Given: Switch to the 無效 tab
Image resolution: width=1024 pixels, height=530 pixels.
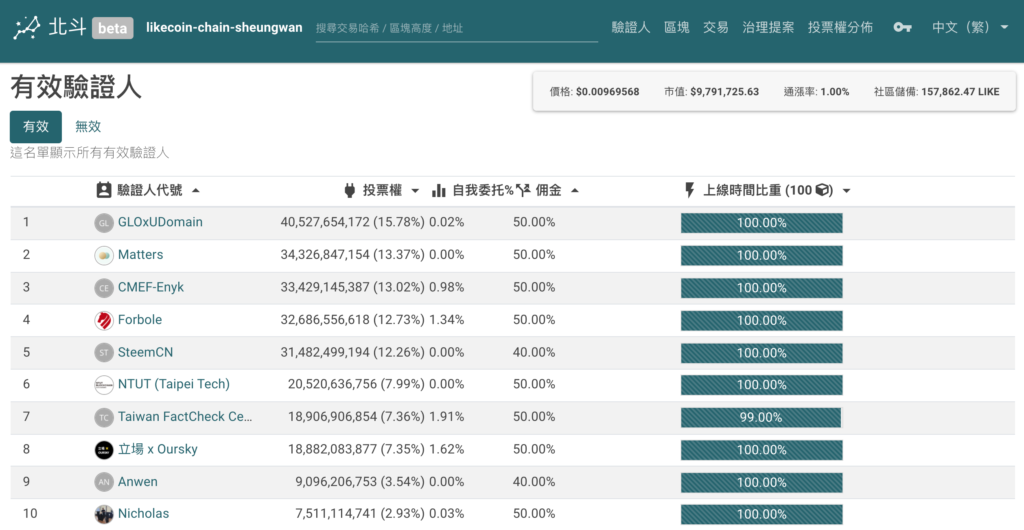Looking at the screenshot, I should coord(88,127).
